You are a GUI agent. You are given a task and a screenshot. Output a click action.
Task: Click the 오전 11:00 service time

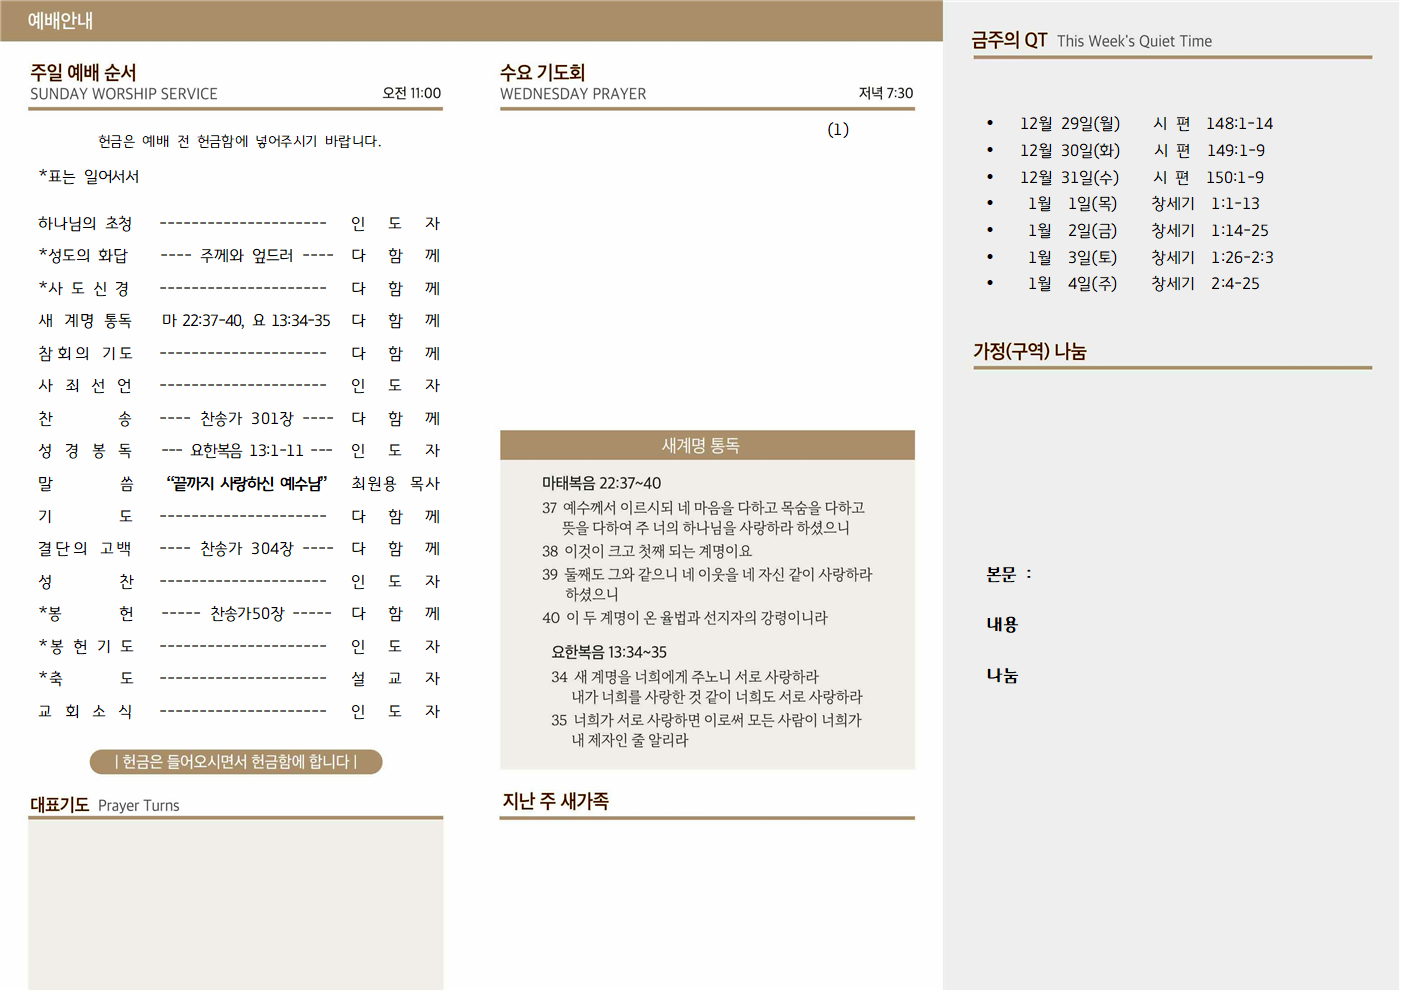pyautogui.click(x=411, y=93)
